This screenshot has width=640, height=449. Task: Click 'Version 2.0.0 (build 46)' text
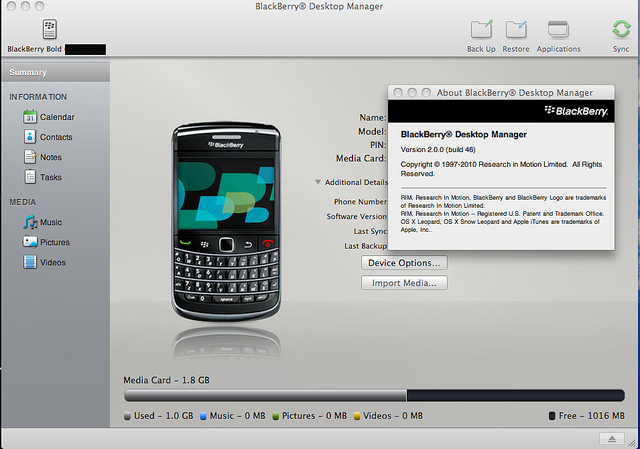pos(438,150)
